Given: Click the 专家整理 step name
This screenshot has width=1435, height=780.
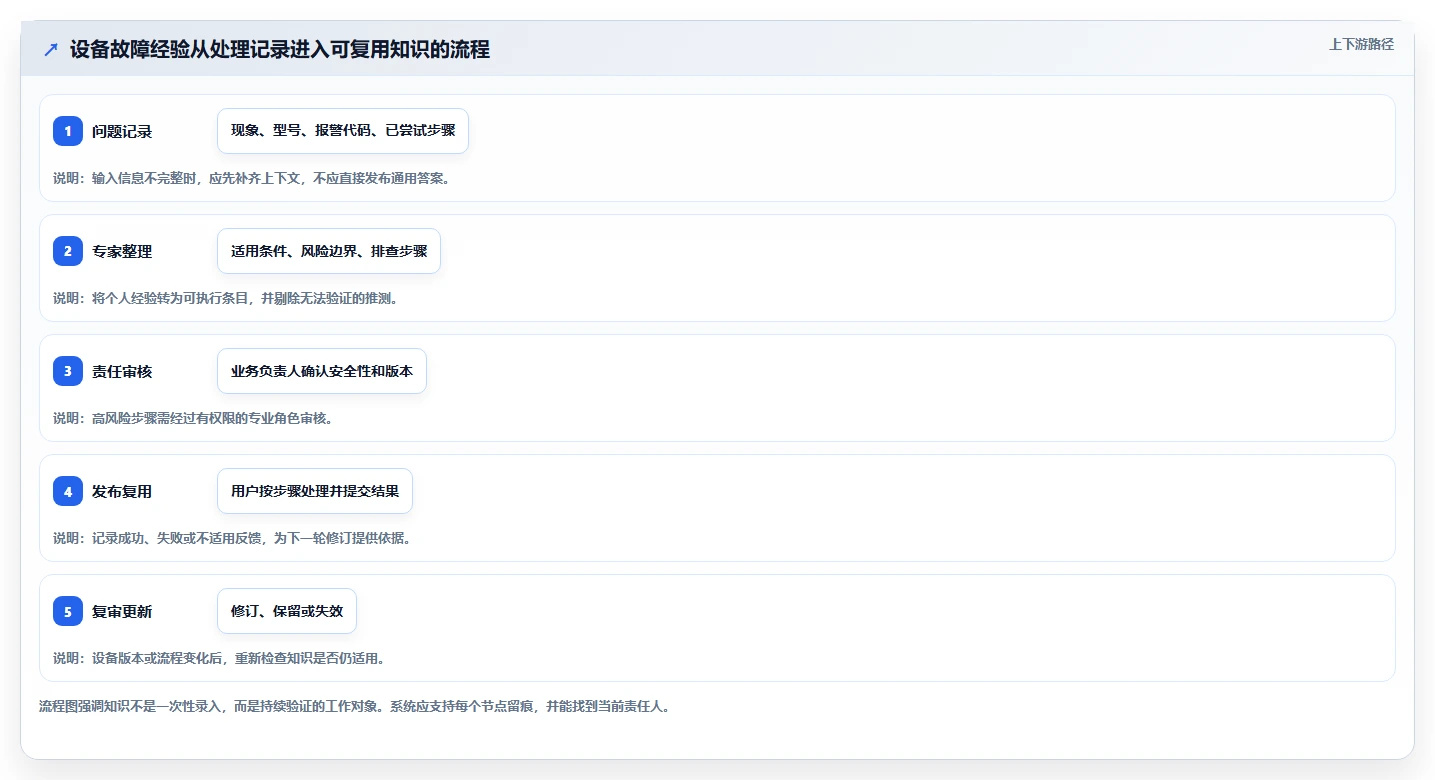Looking at the screenshot, I should [122, 251].
